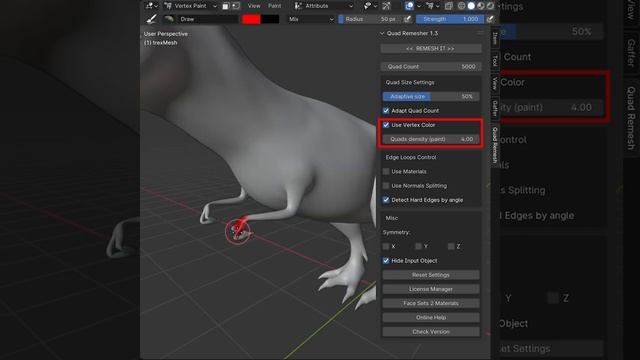Click the Quad Count field
640x360 pixels.
431,67
